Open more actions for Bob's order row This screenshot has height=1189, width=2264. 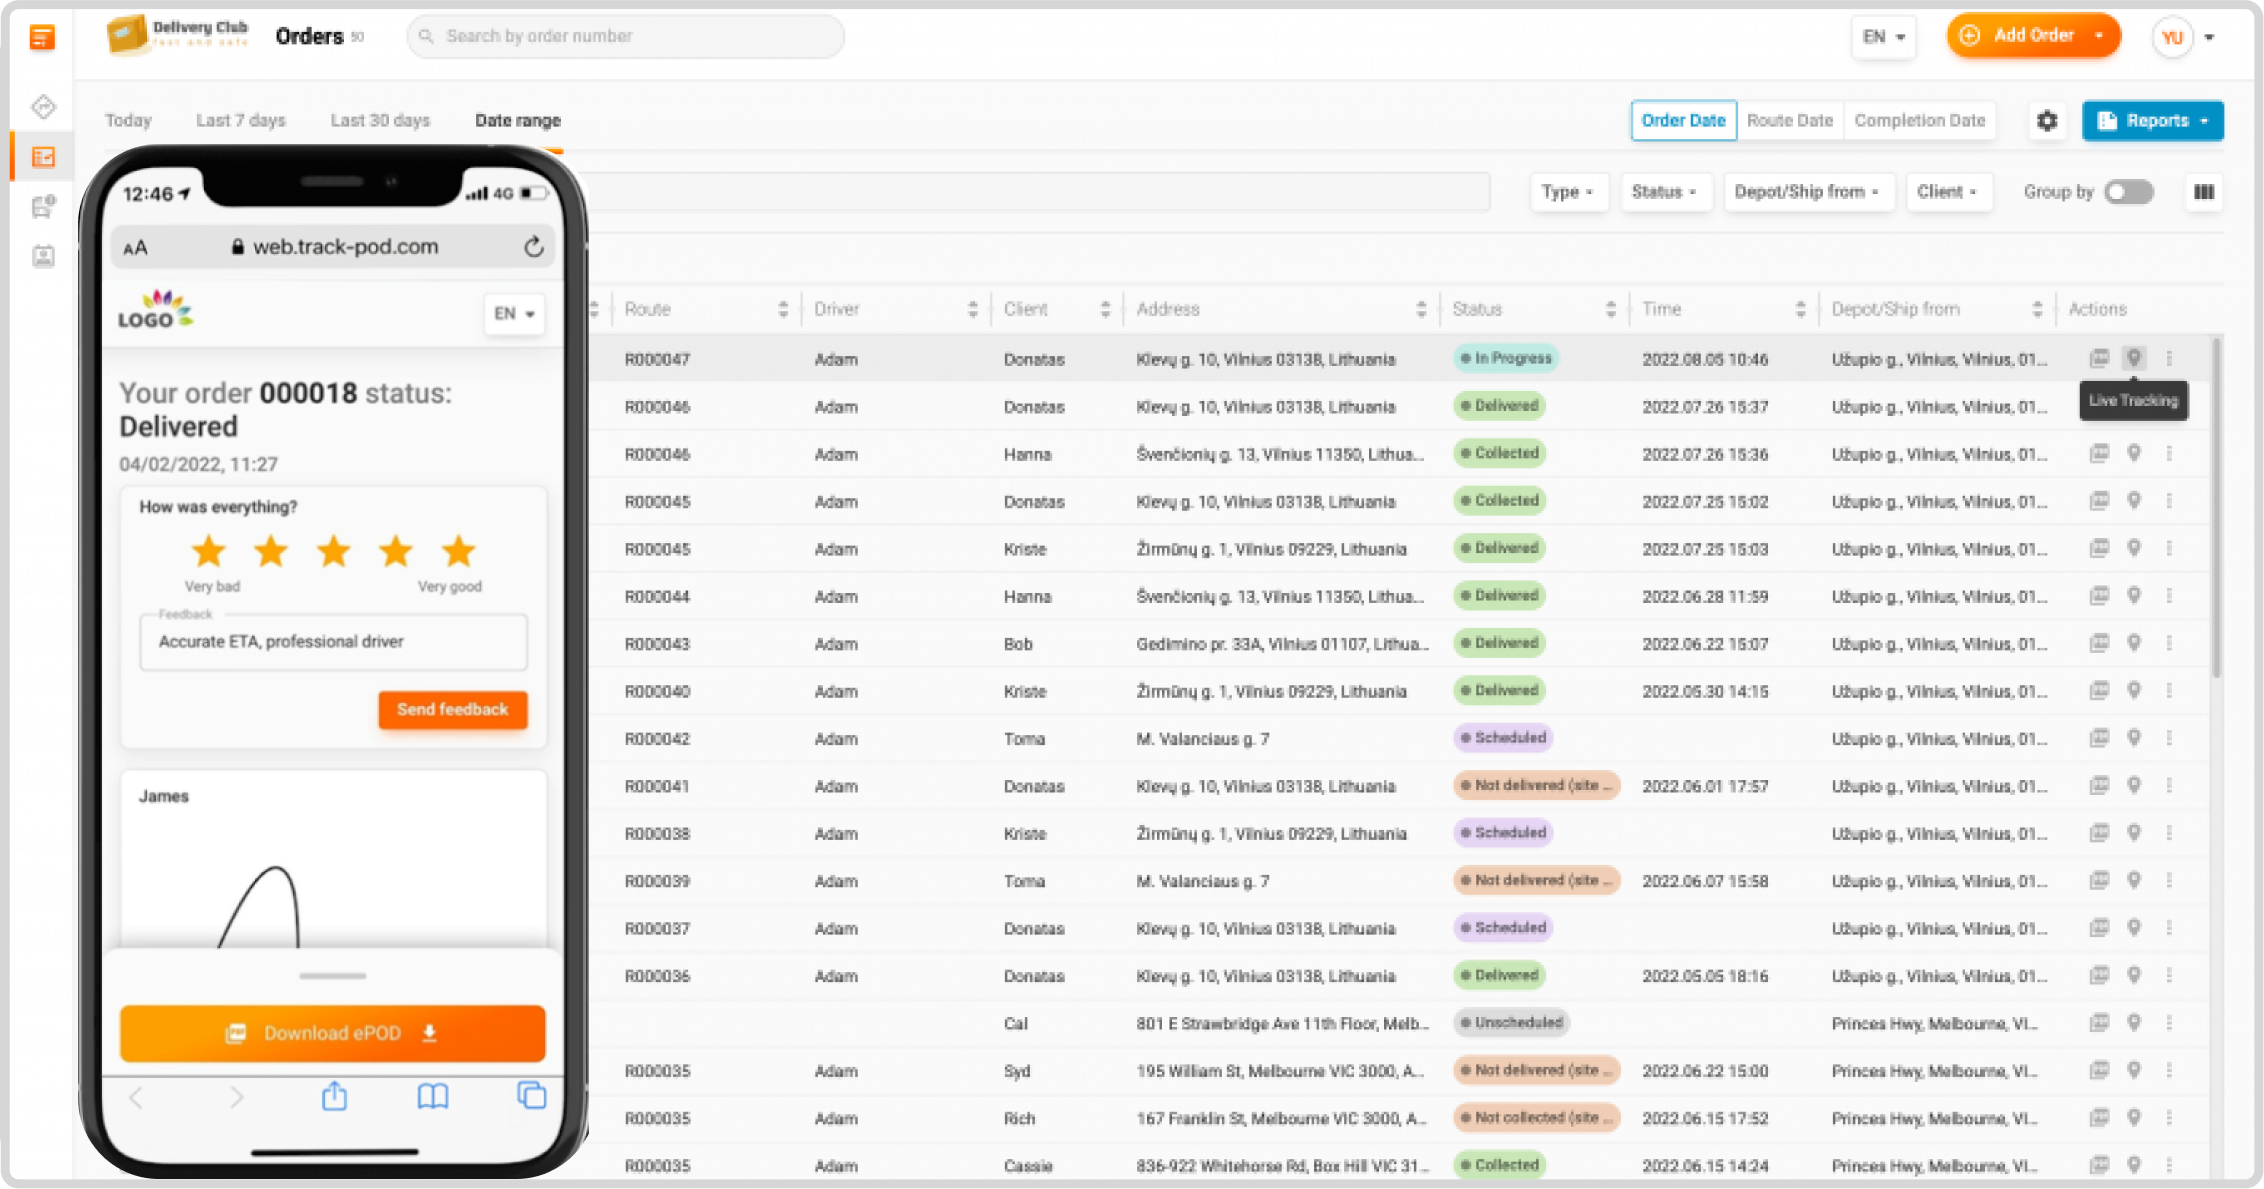click(x=2169, y=643)
